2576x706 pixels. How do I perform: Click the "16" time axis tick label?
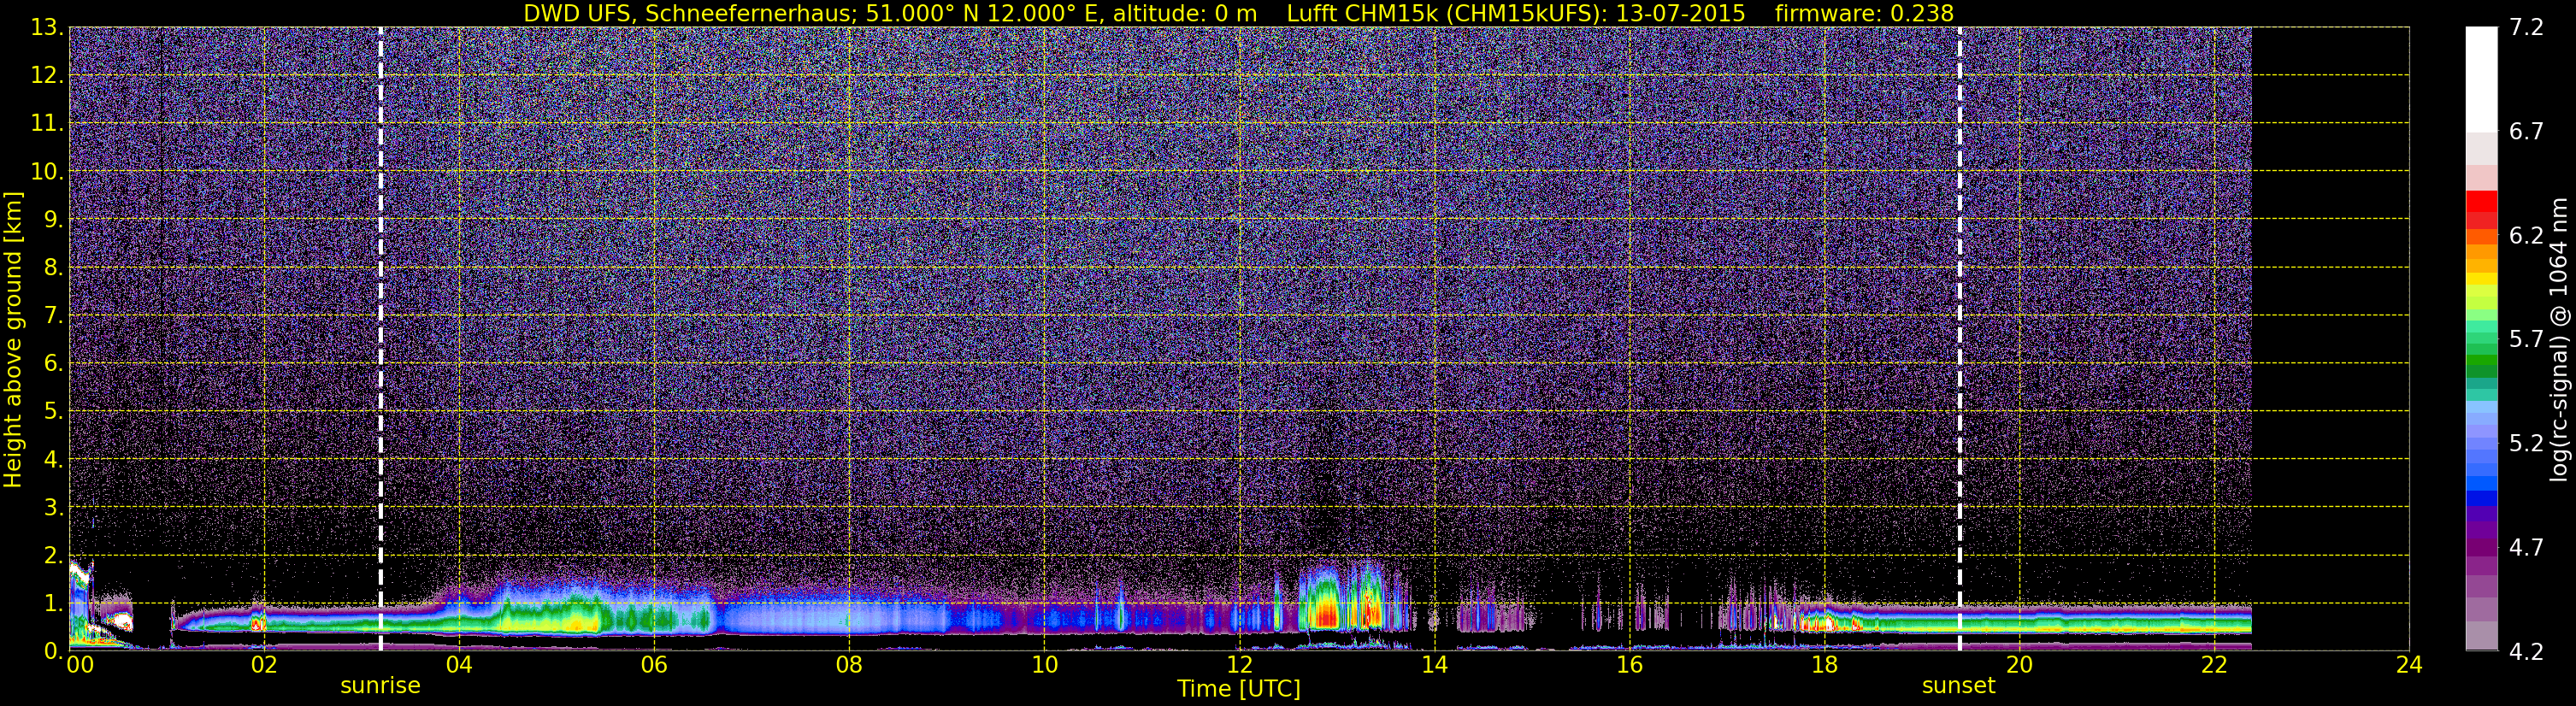pyautogui.click(x=1629, y=666)
